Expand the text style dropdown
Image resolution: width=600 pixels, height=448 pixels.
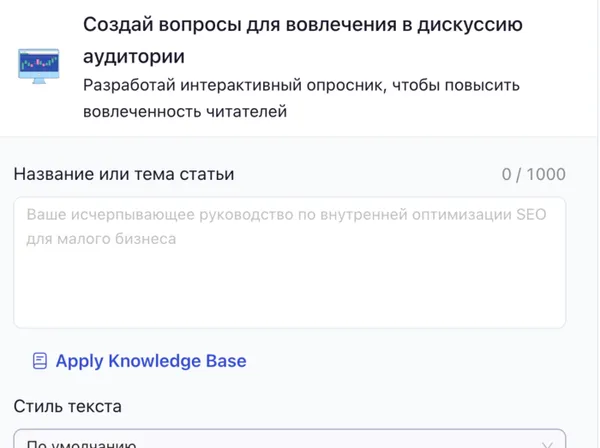(x=289, y=440)
